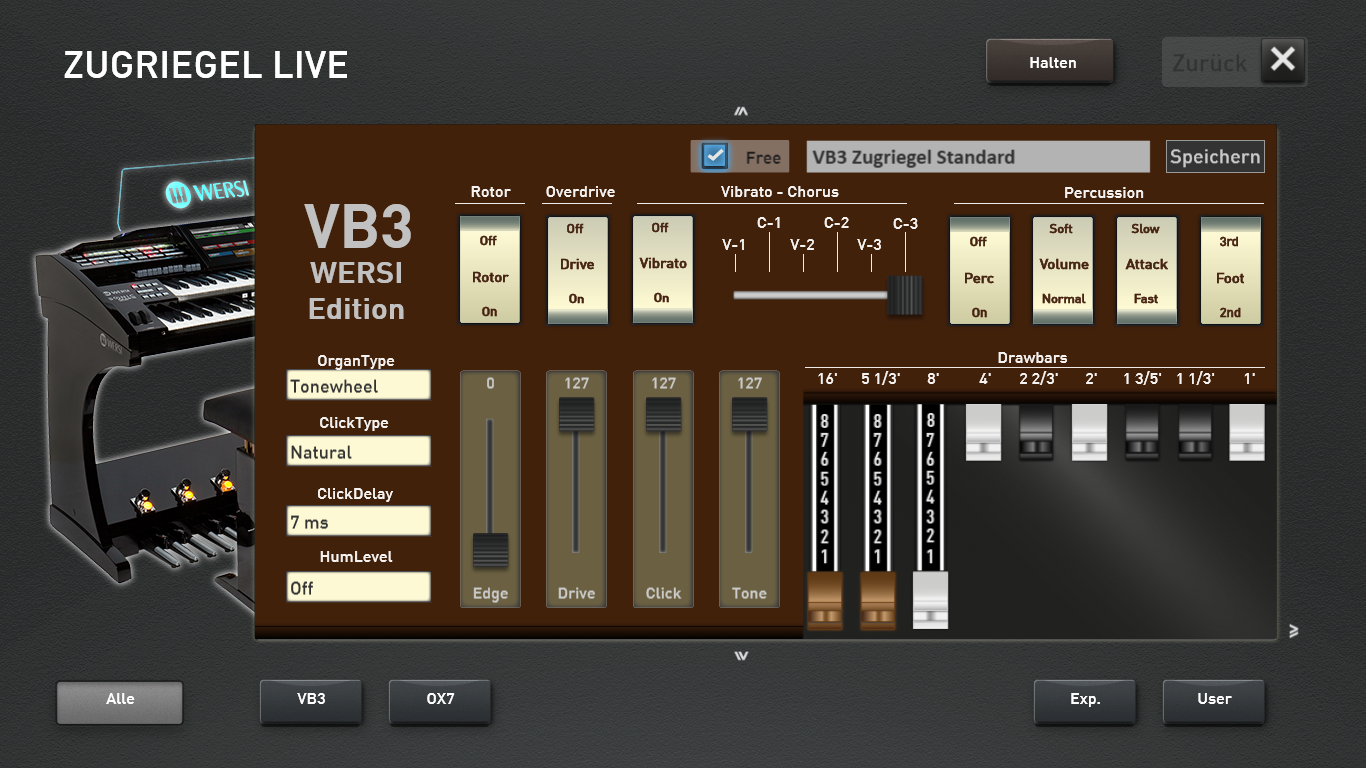Select the VB3 filter tab

pyautogui.click(x=311, y=701)
